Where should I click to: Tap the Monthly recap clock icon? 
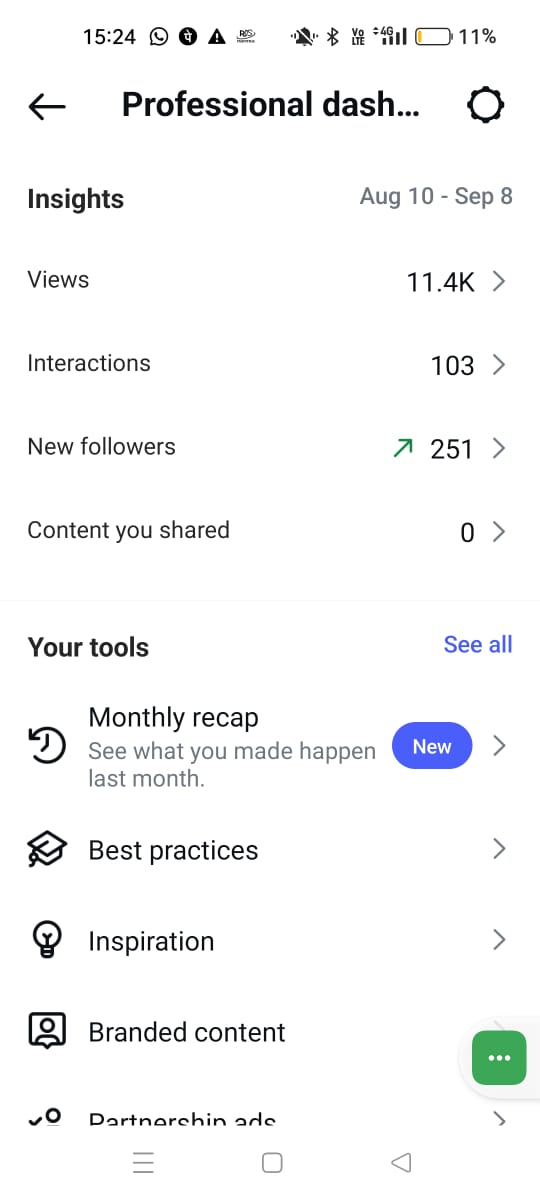[47, 744]
